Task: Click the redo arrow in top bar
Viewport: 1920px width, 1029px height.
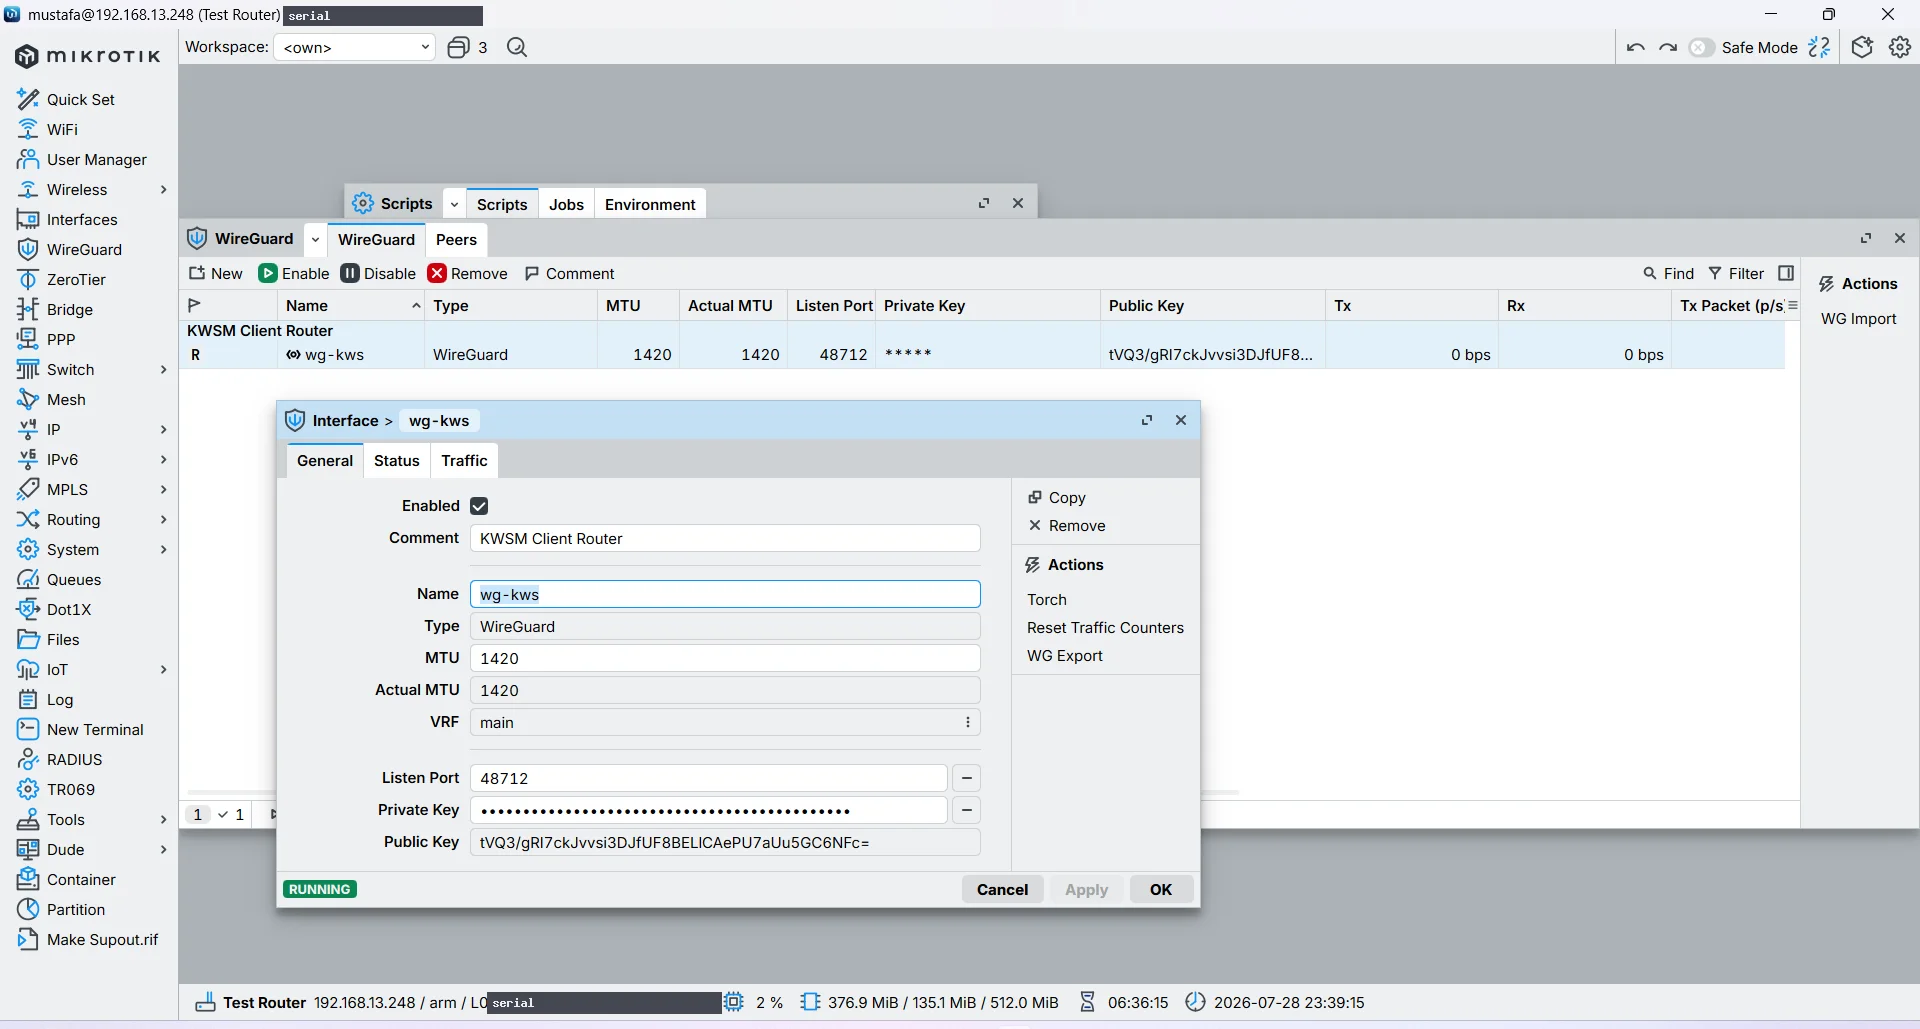Action: click(1668, 47)
